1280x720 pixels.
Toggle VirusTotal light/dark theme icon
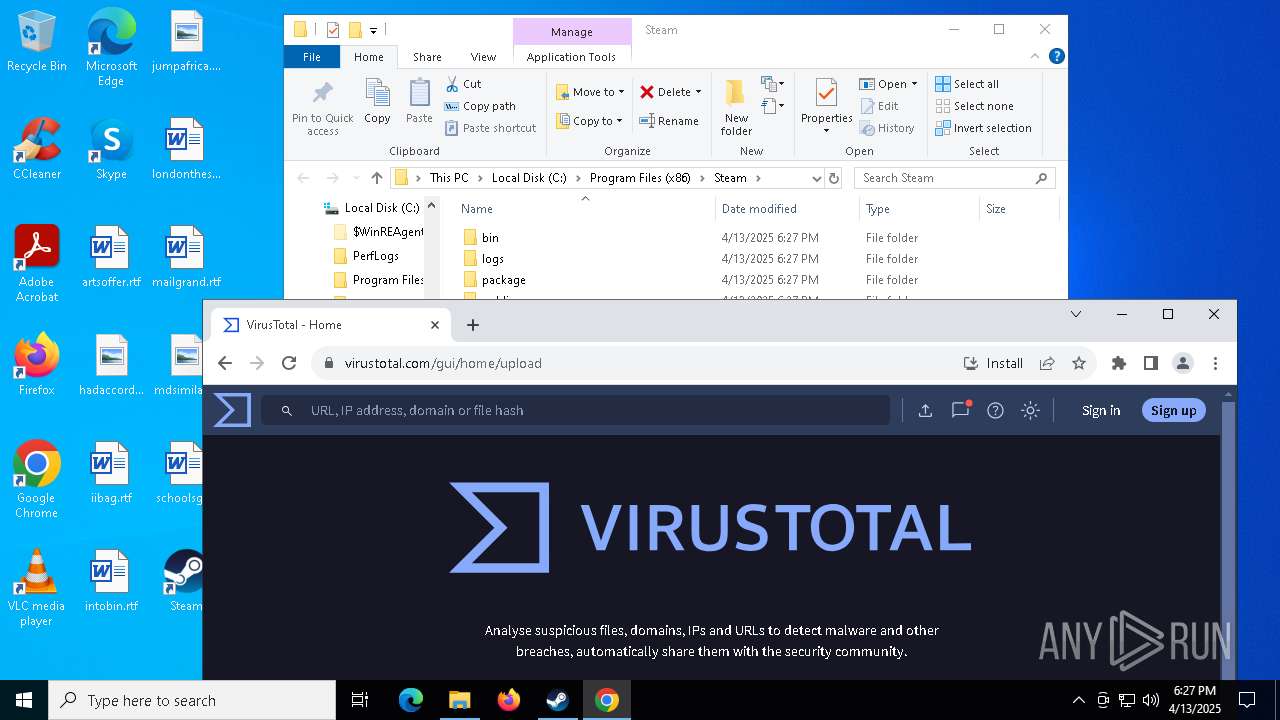[x=1030, y=410]
